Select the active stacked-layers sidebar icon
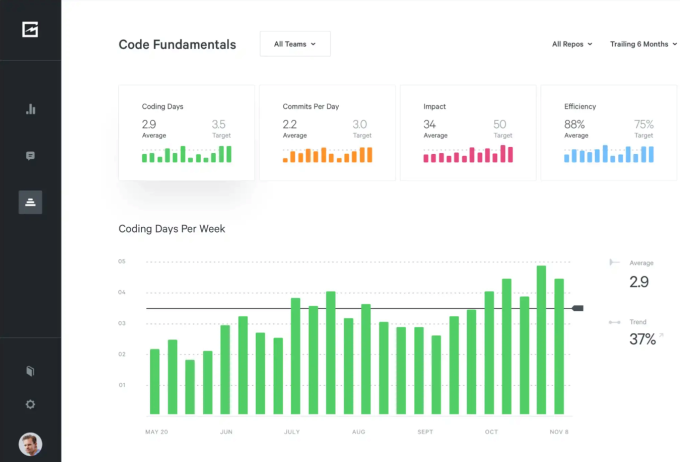 pos(30,201)
